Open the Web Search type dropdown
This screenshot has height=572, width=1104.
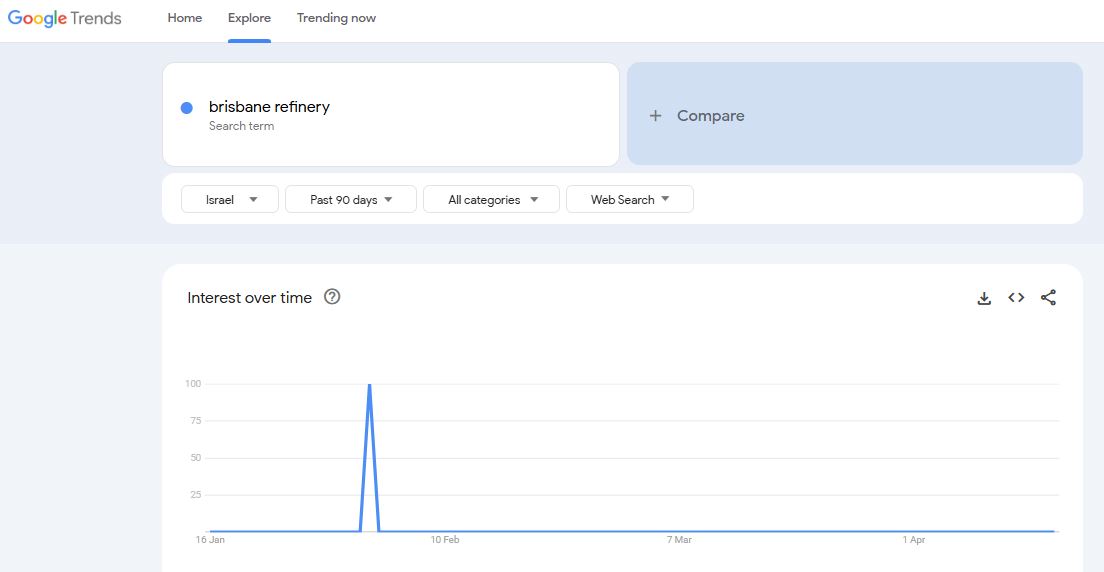[x=629, y=199]
